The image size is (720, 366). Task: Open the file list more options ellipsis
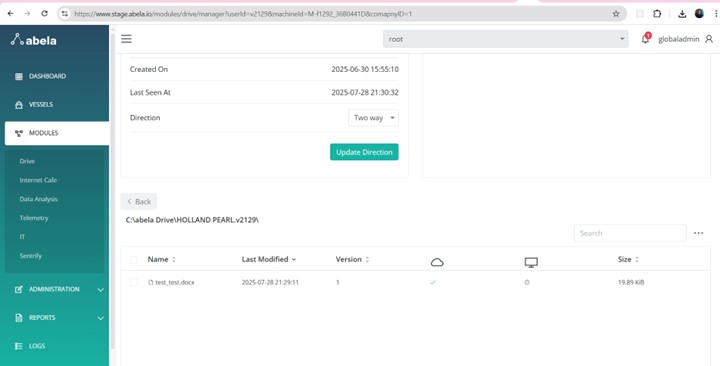pyautogui.click(x=698, y=233)
